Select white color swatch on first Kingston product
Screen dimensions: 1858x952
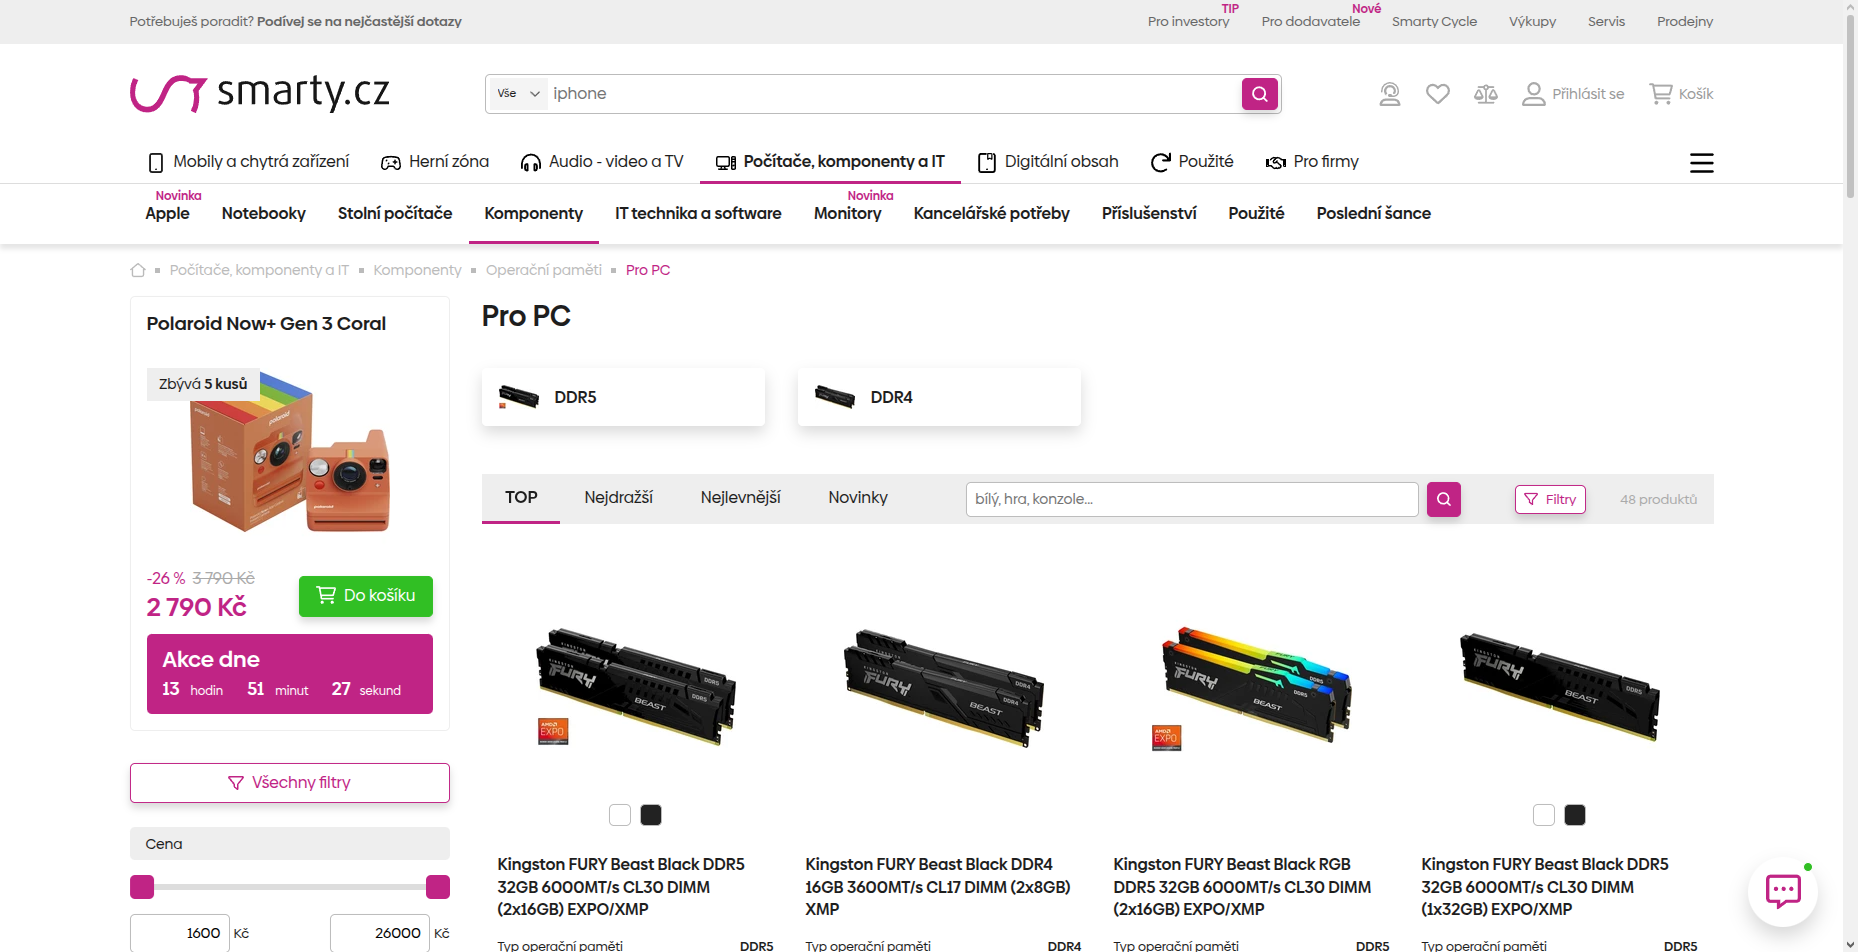coord(620,815)
